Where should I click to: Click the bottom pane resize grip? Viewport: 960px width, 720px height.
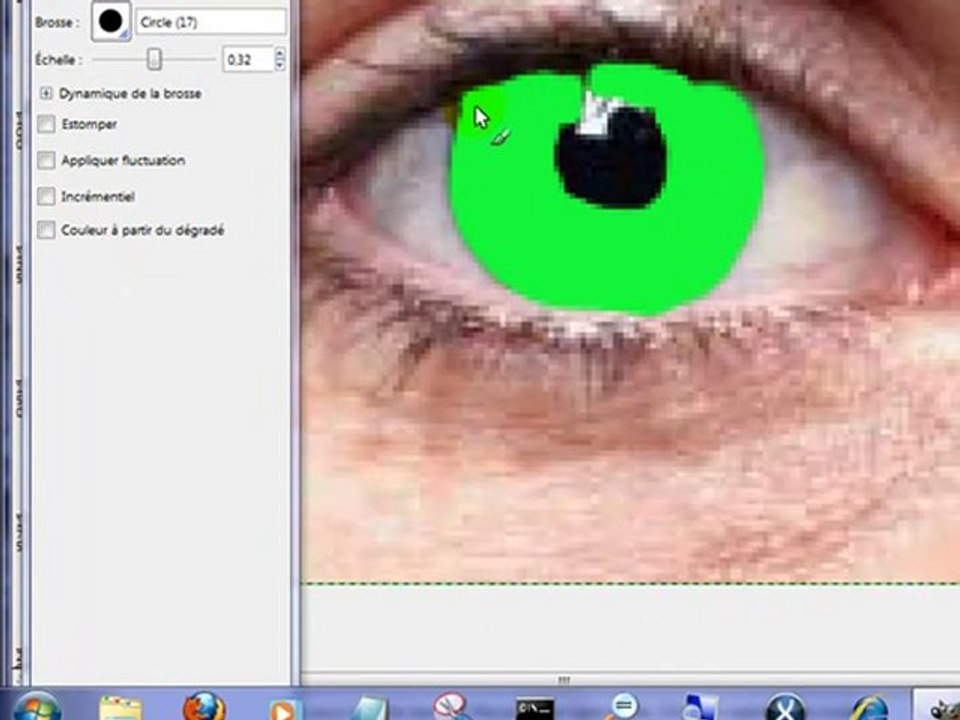[x=564, y=680]
